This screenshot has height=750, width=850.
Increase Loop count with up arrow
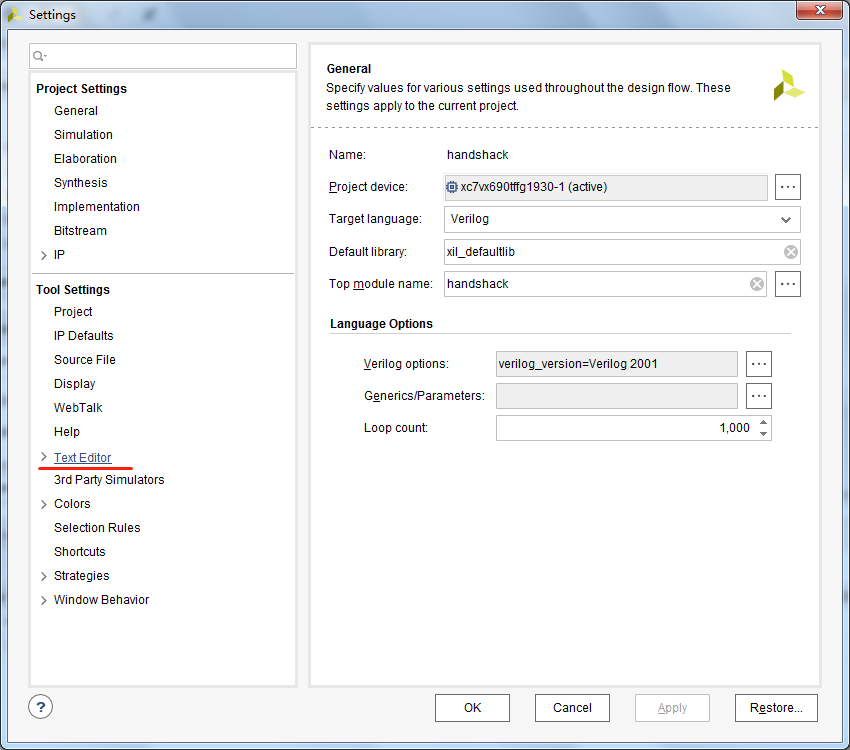tap(763, 422)
